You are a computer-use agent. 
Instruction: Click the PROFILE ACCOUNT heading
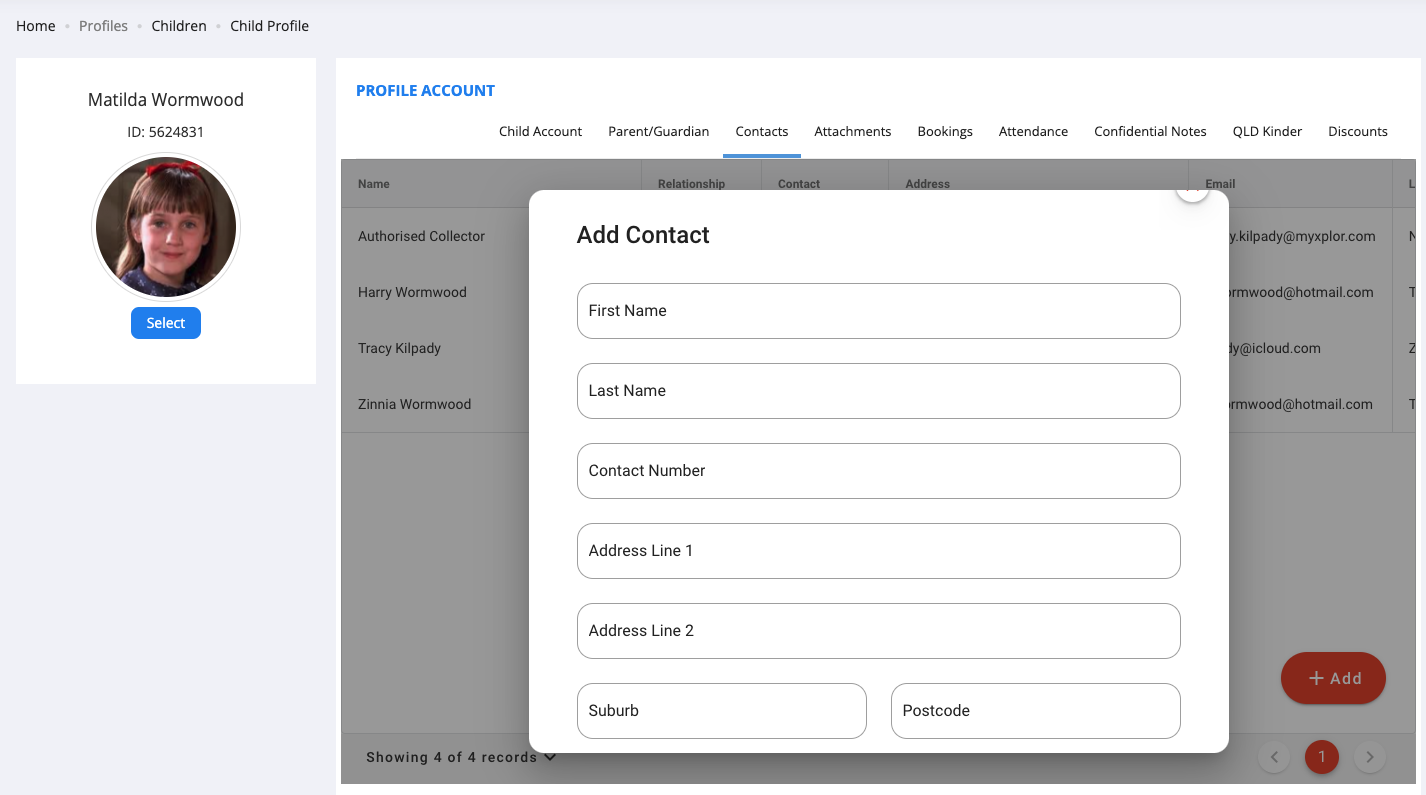(425, 90)
